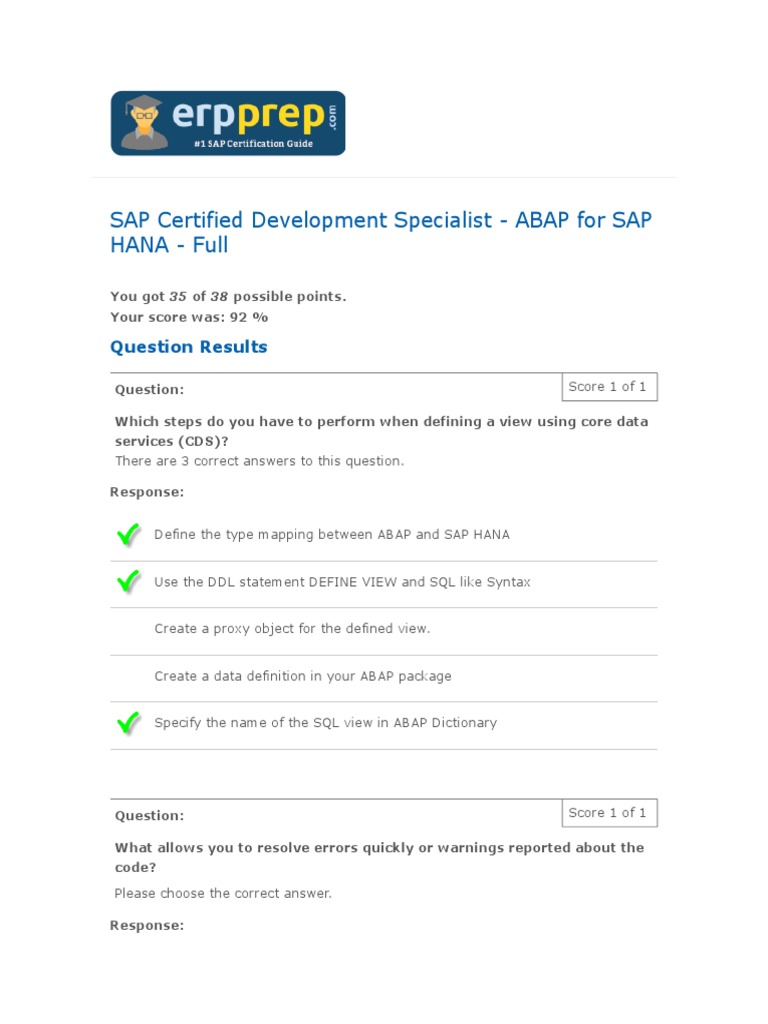Click the 'Your score was: 92 %' line
The image size is (768, 1024).
[189, 317]
